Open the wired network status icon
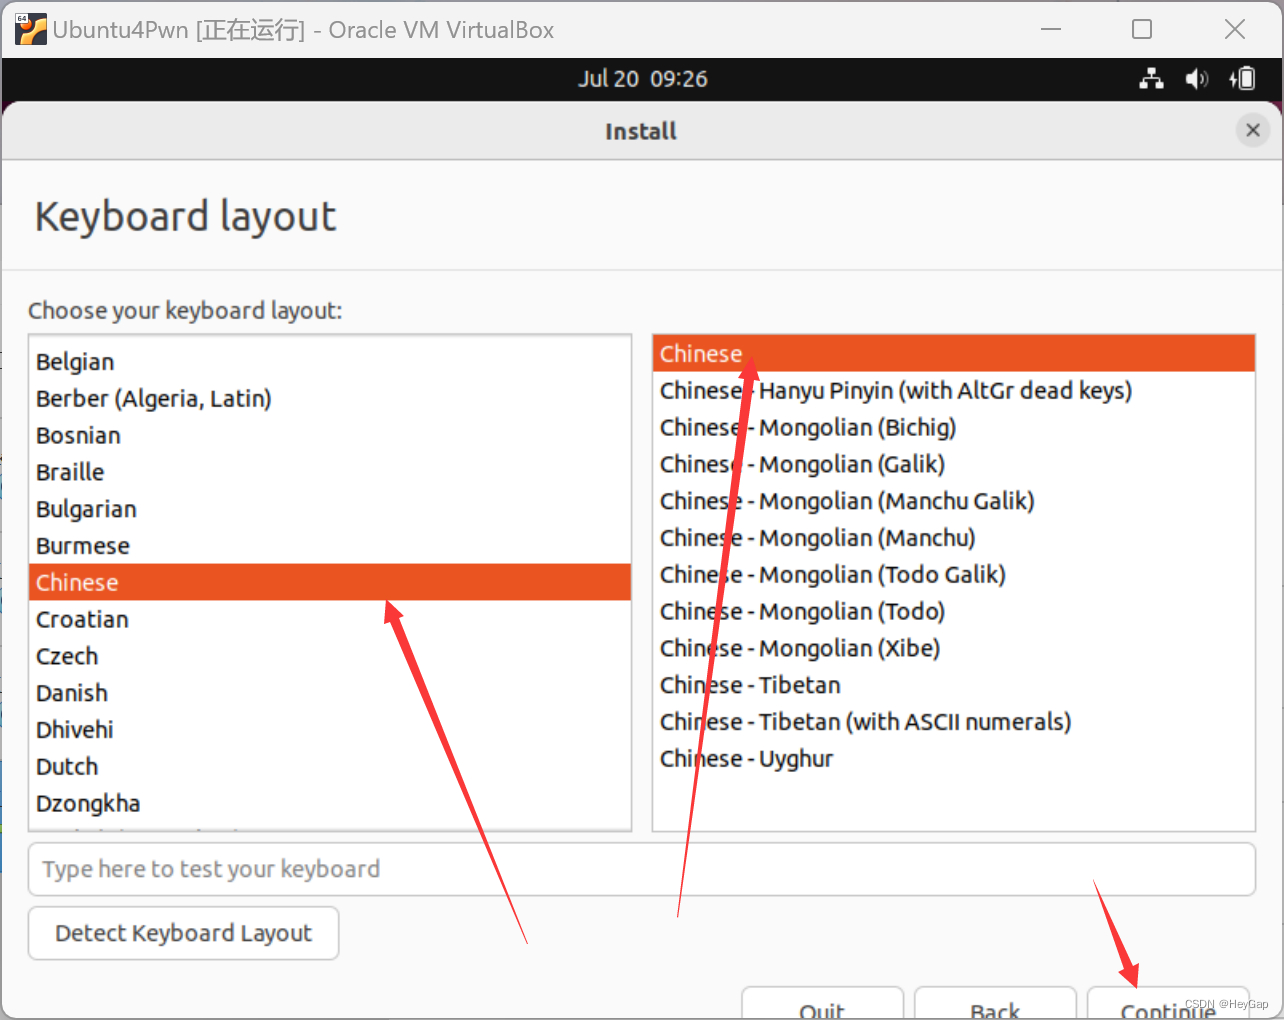Viewport: 1284px width, 1020px height. click(1151, 79)
